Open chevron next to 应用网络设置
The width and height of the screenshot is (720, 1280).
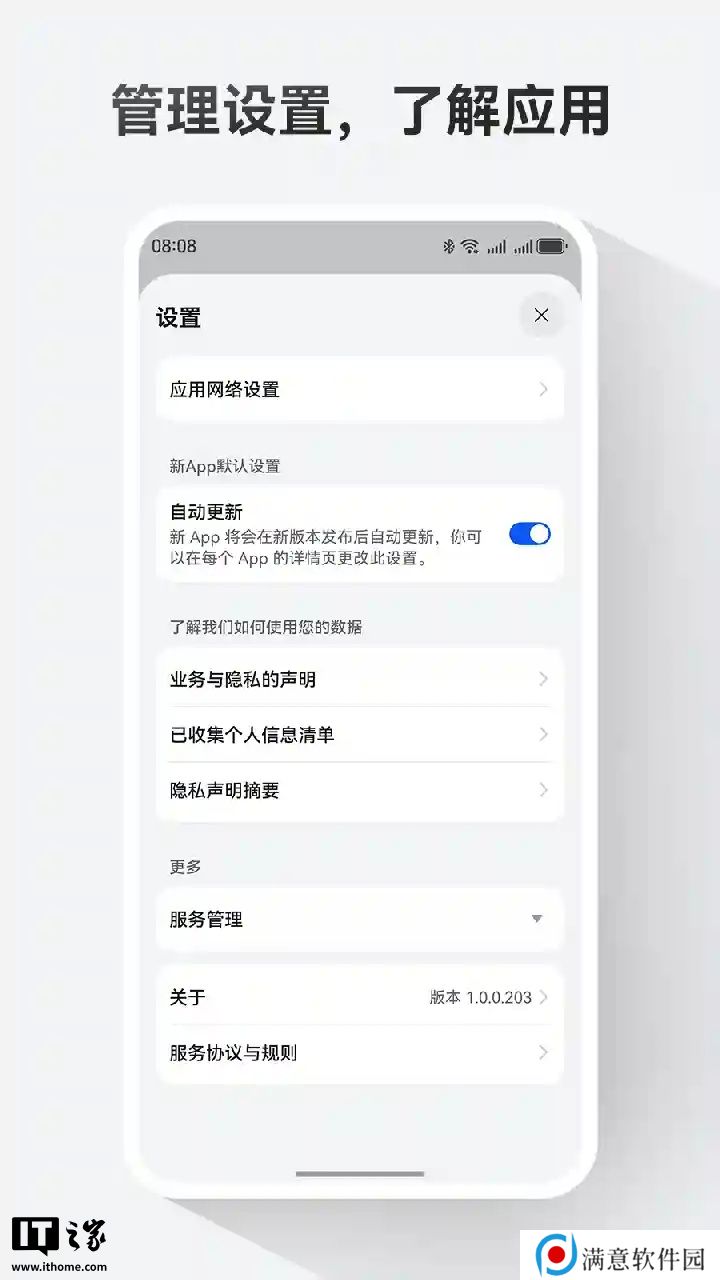[x=543, y=389]
